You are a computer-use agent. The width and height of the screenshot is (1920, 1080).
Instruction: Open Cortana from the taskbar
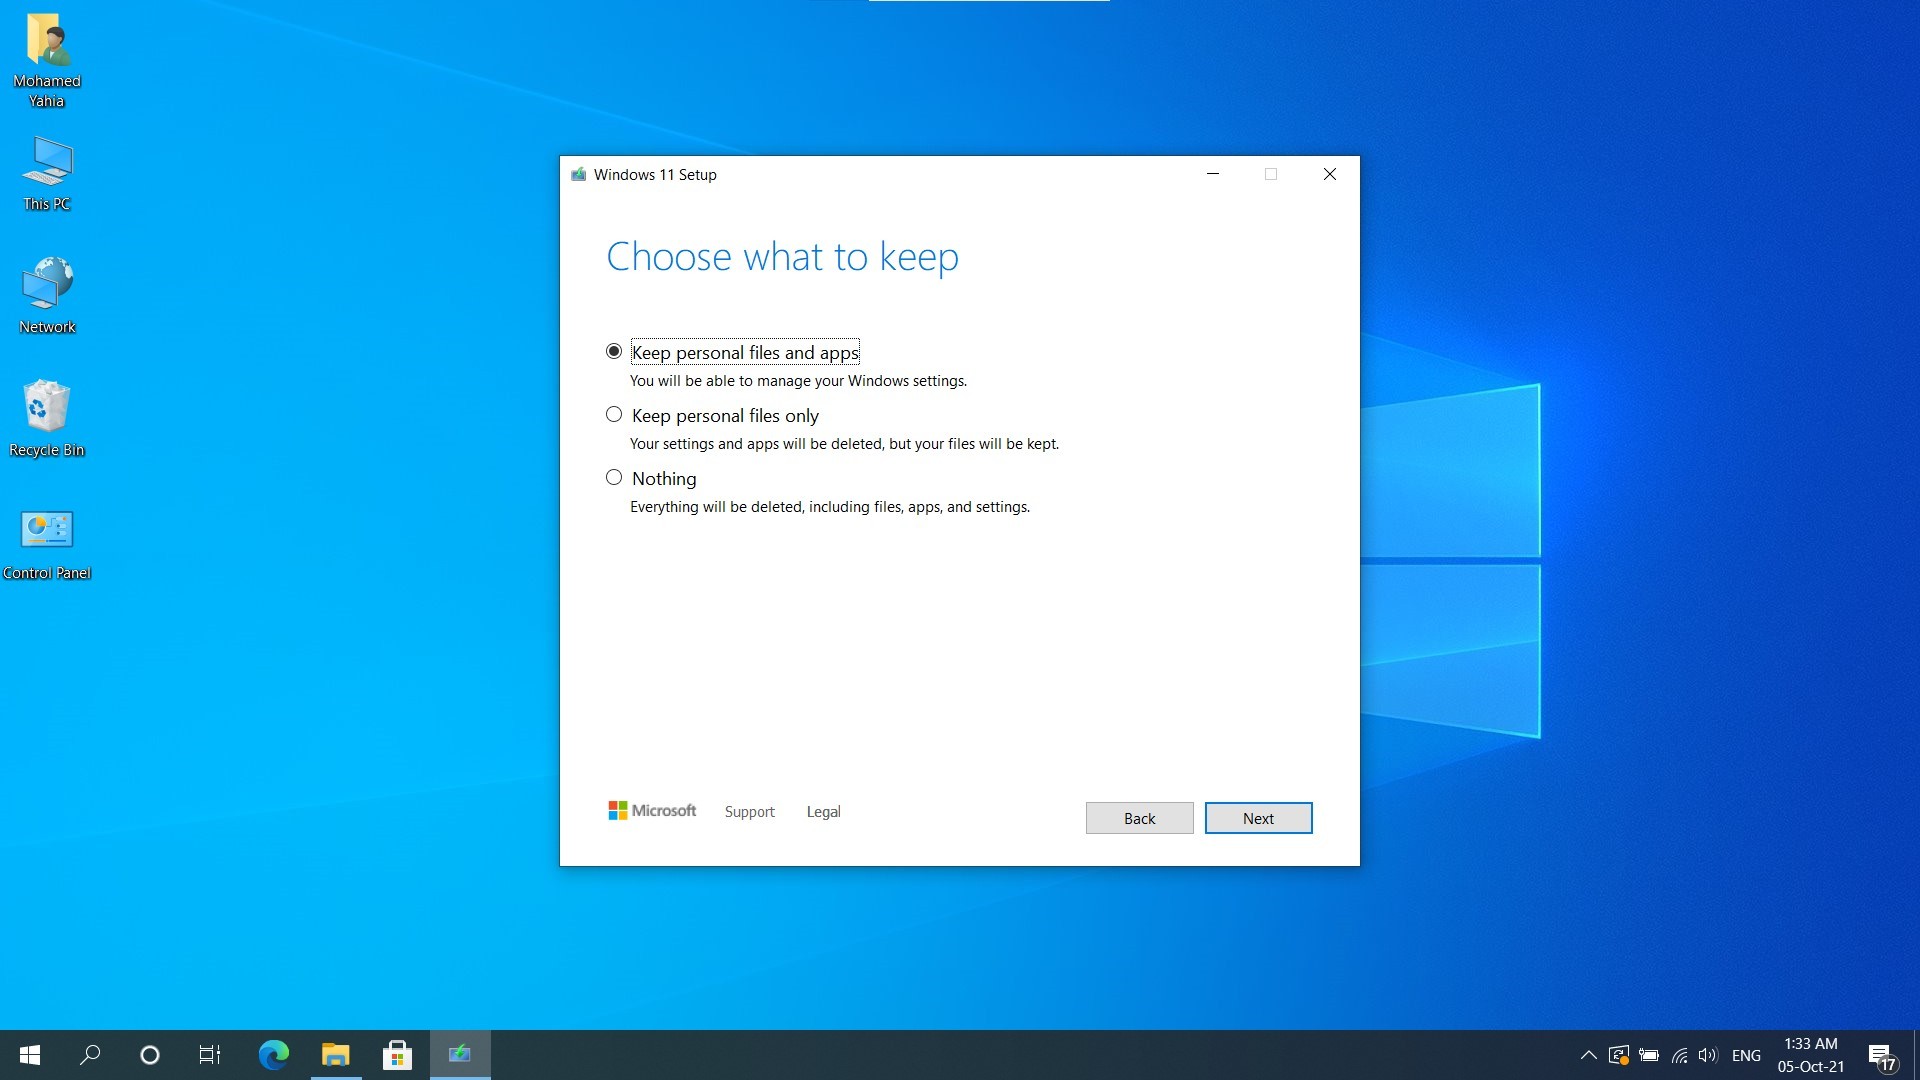click(150, 1055)
